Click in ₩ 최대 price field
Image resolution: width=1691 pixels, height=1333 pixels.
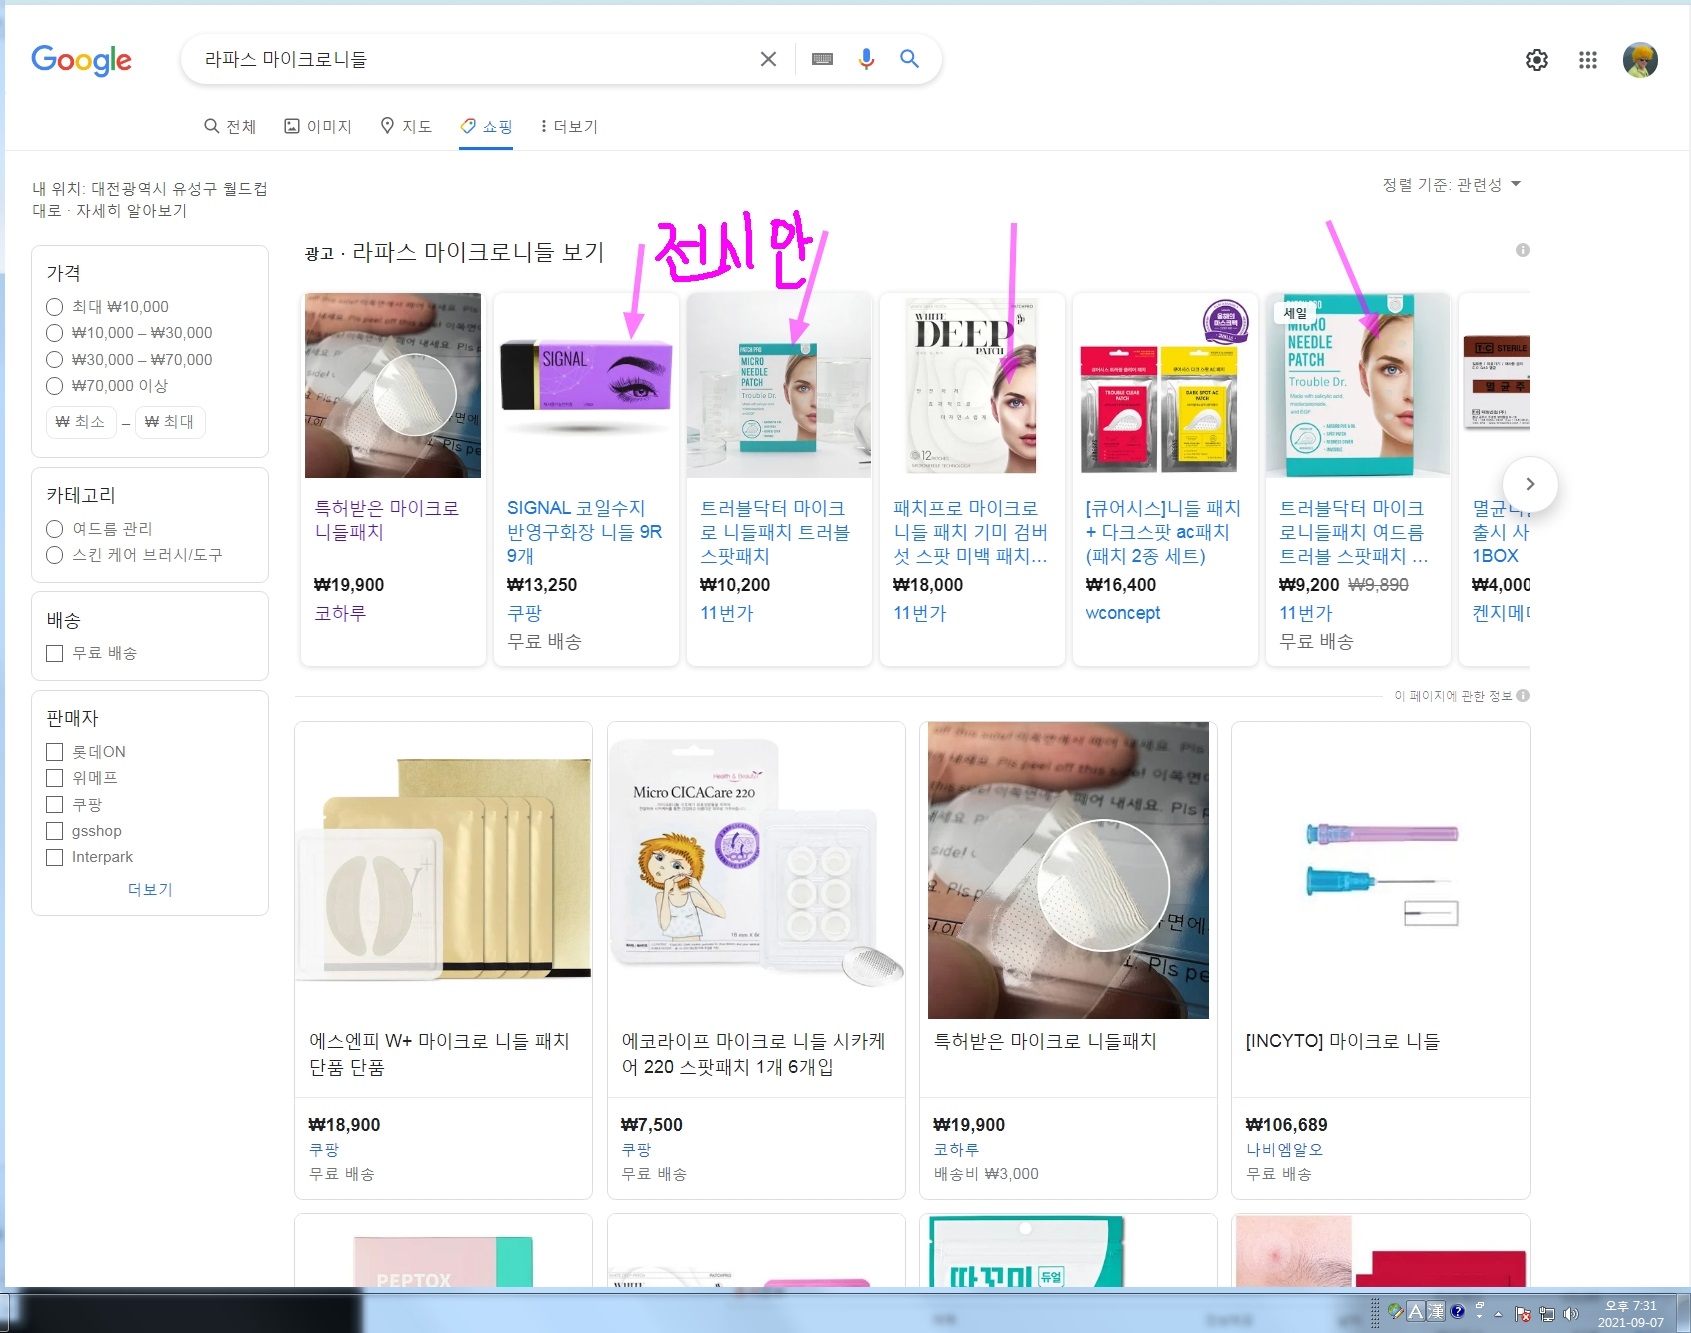(x=169, y=422)
